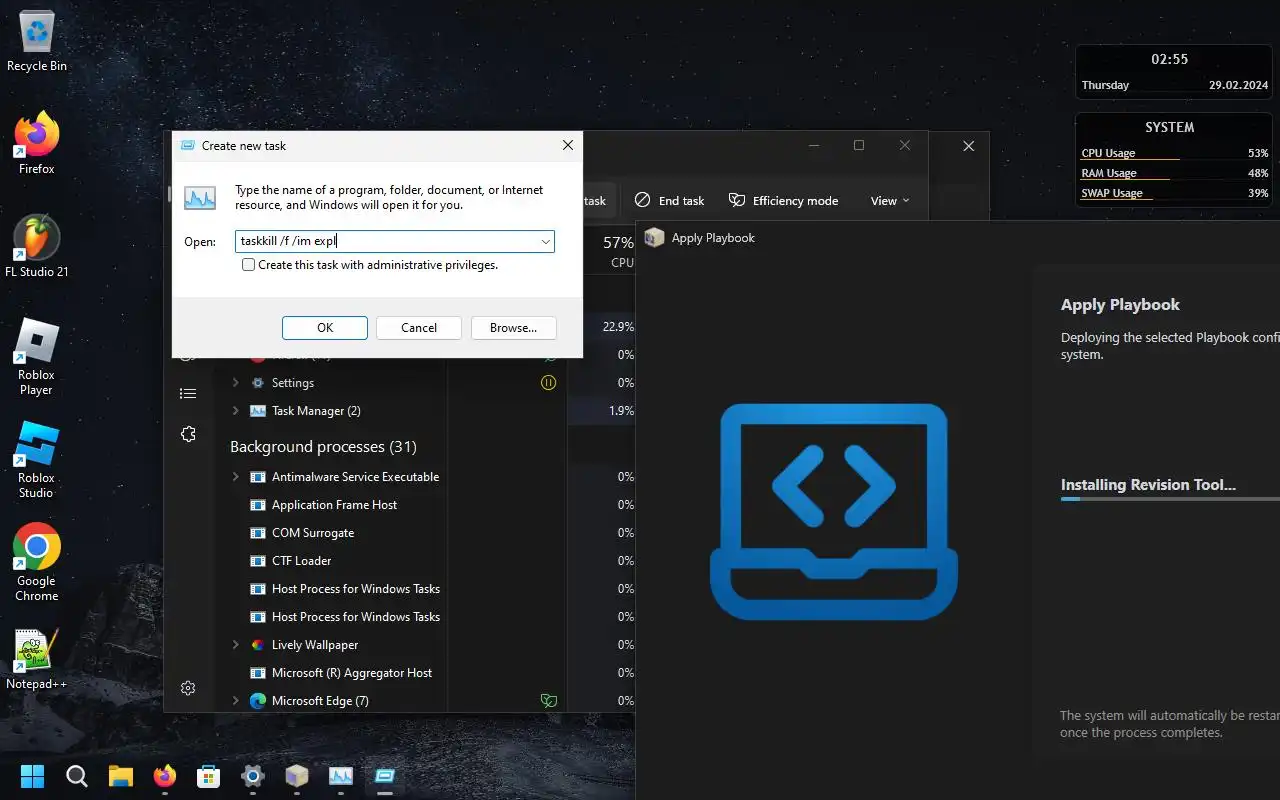The image size is (1280, 800).
Task: Click Installing Revision Tool progress bar
Action: tap(1170, 498)
